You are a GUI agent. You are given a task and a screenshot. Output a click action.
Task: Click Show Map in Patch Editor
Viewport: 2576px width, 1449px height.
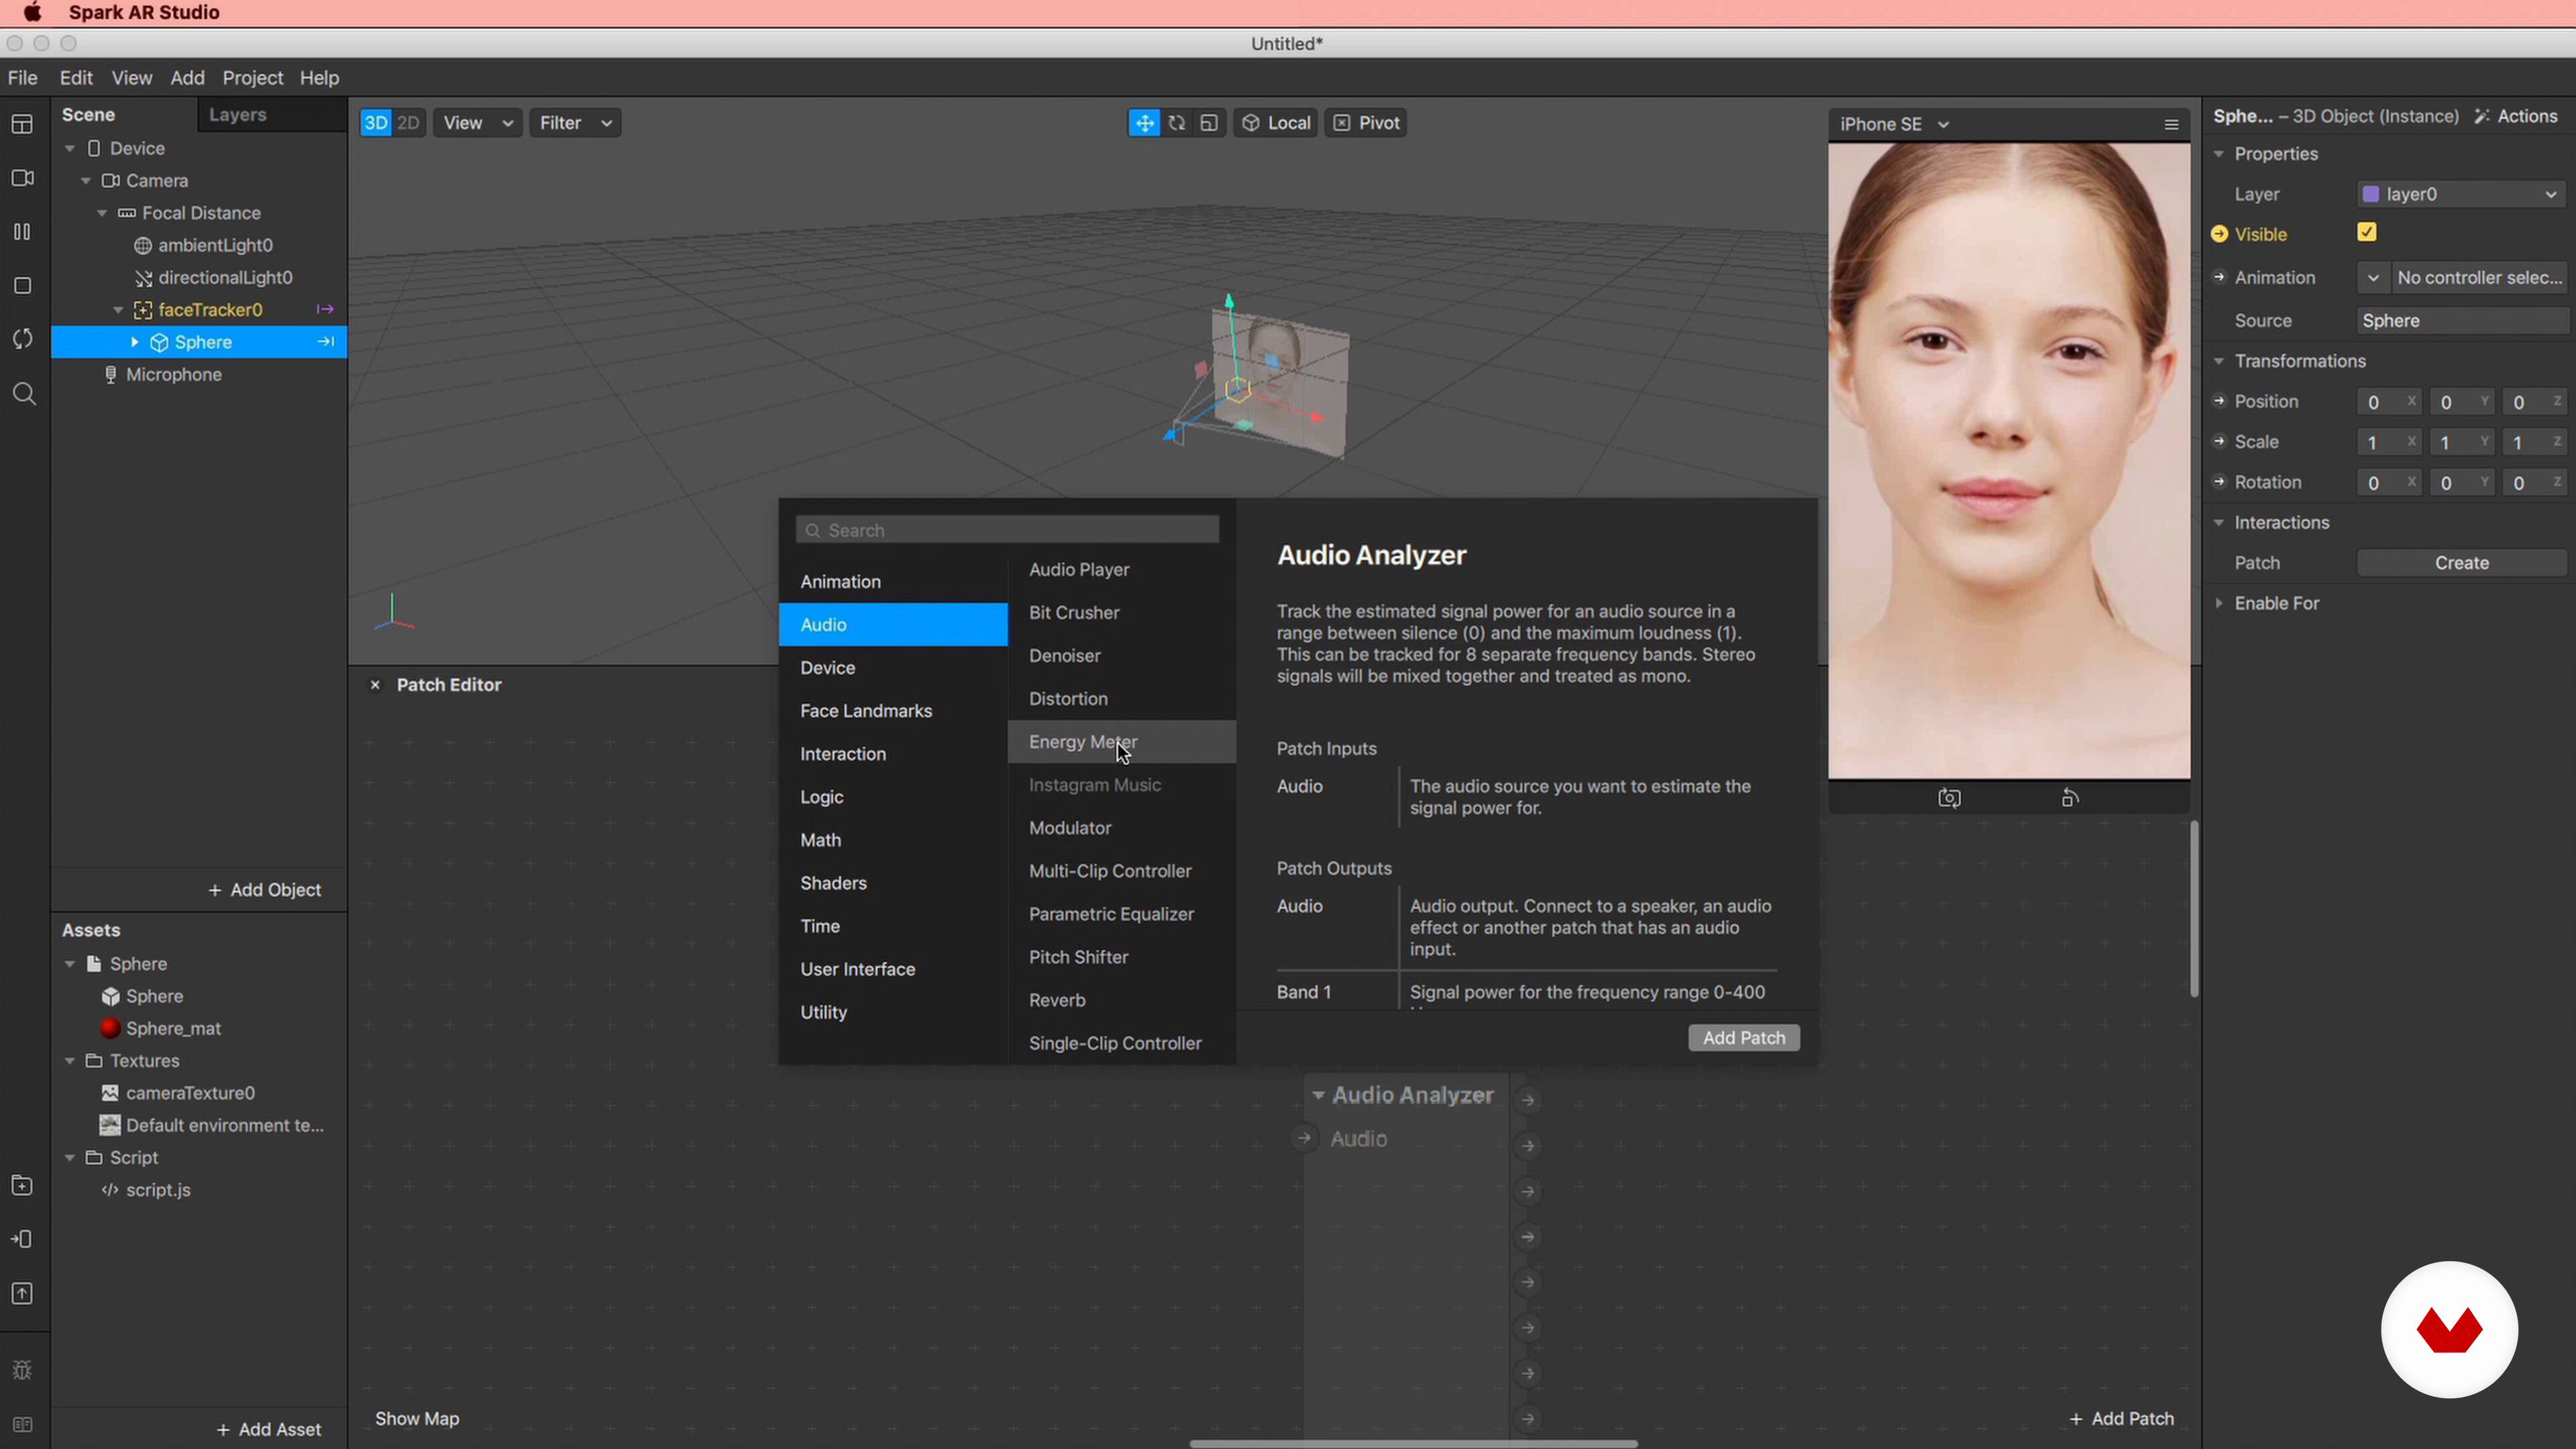417,1419
